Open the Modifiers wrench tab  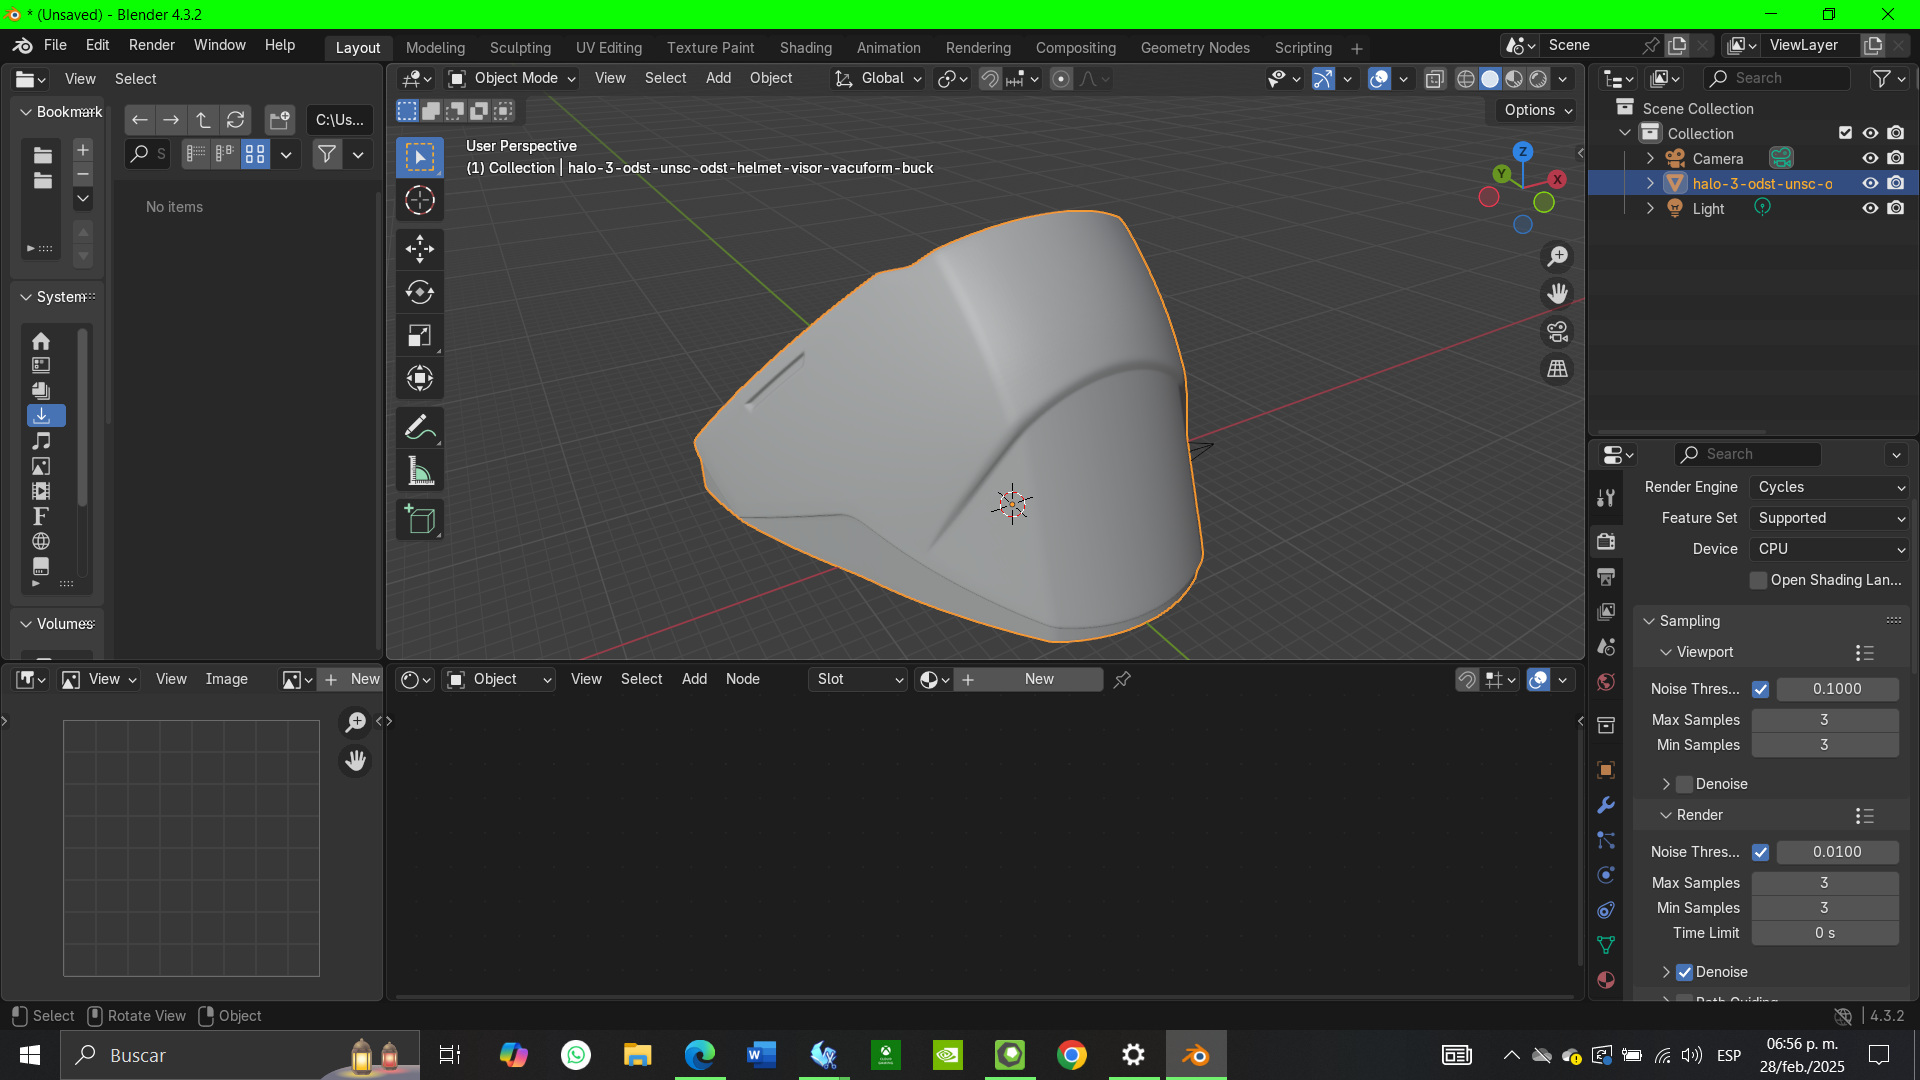click(x=1606, y=806)
